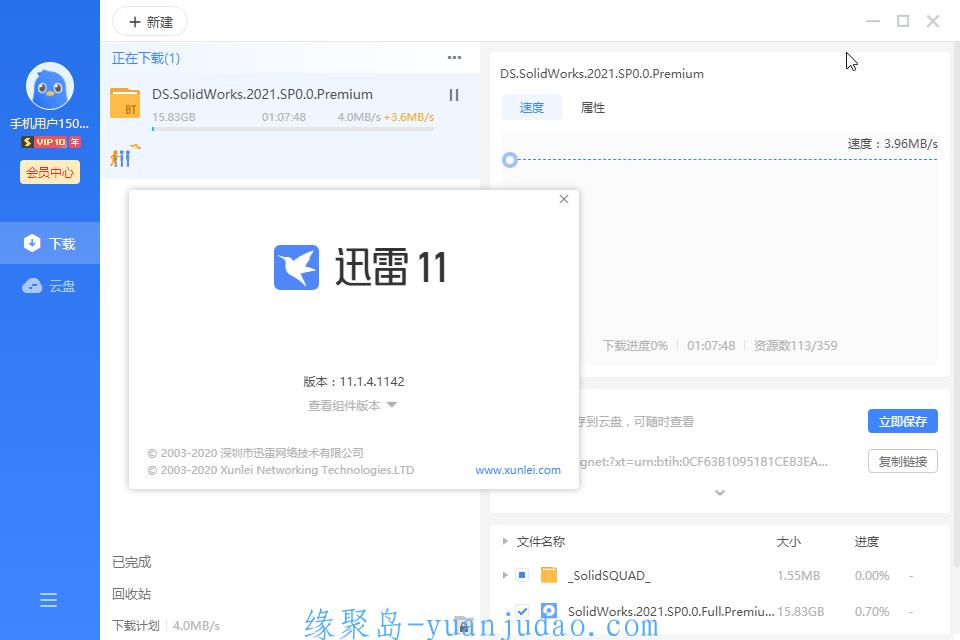Click the BT folder icon of the task

click(125, 103)
